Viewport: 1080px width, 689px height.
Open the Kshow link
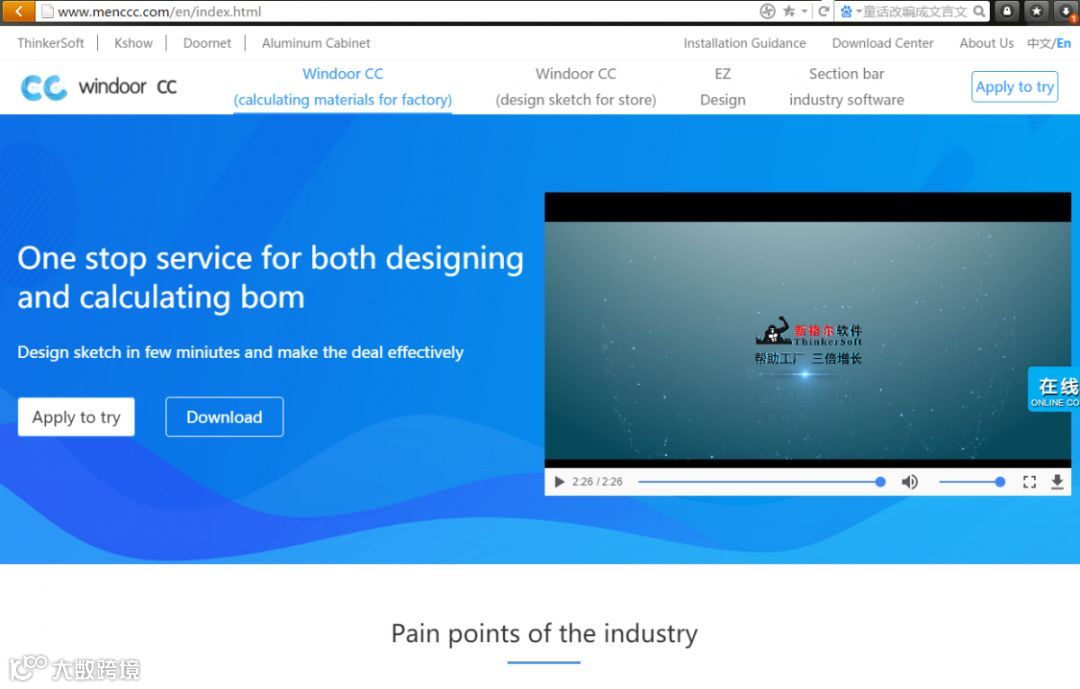[x=134, y=43]
